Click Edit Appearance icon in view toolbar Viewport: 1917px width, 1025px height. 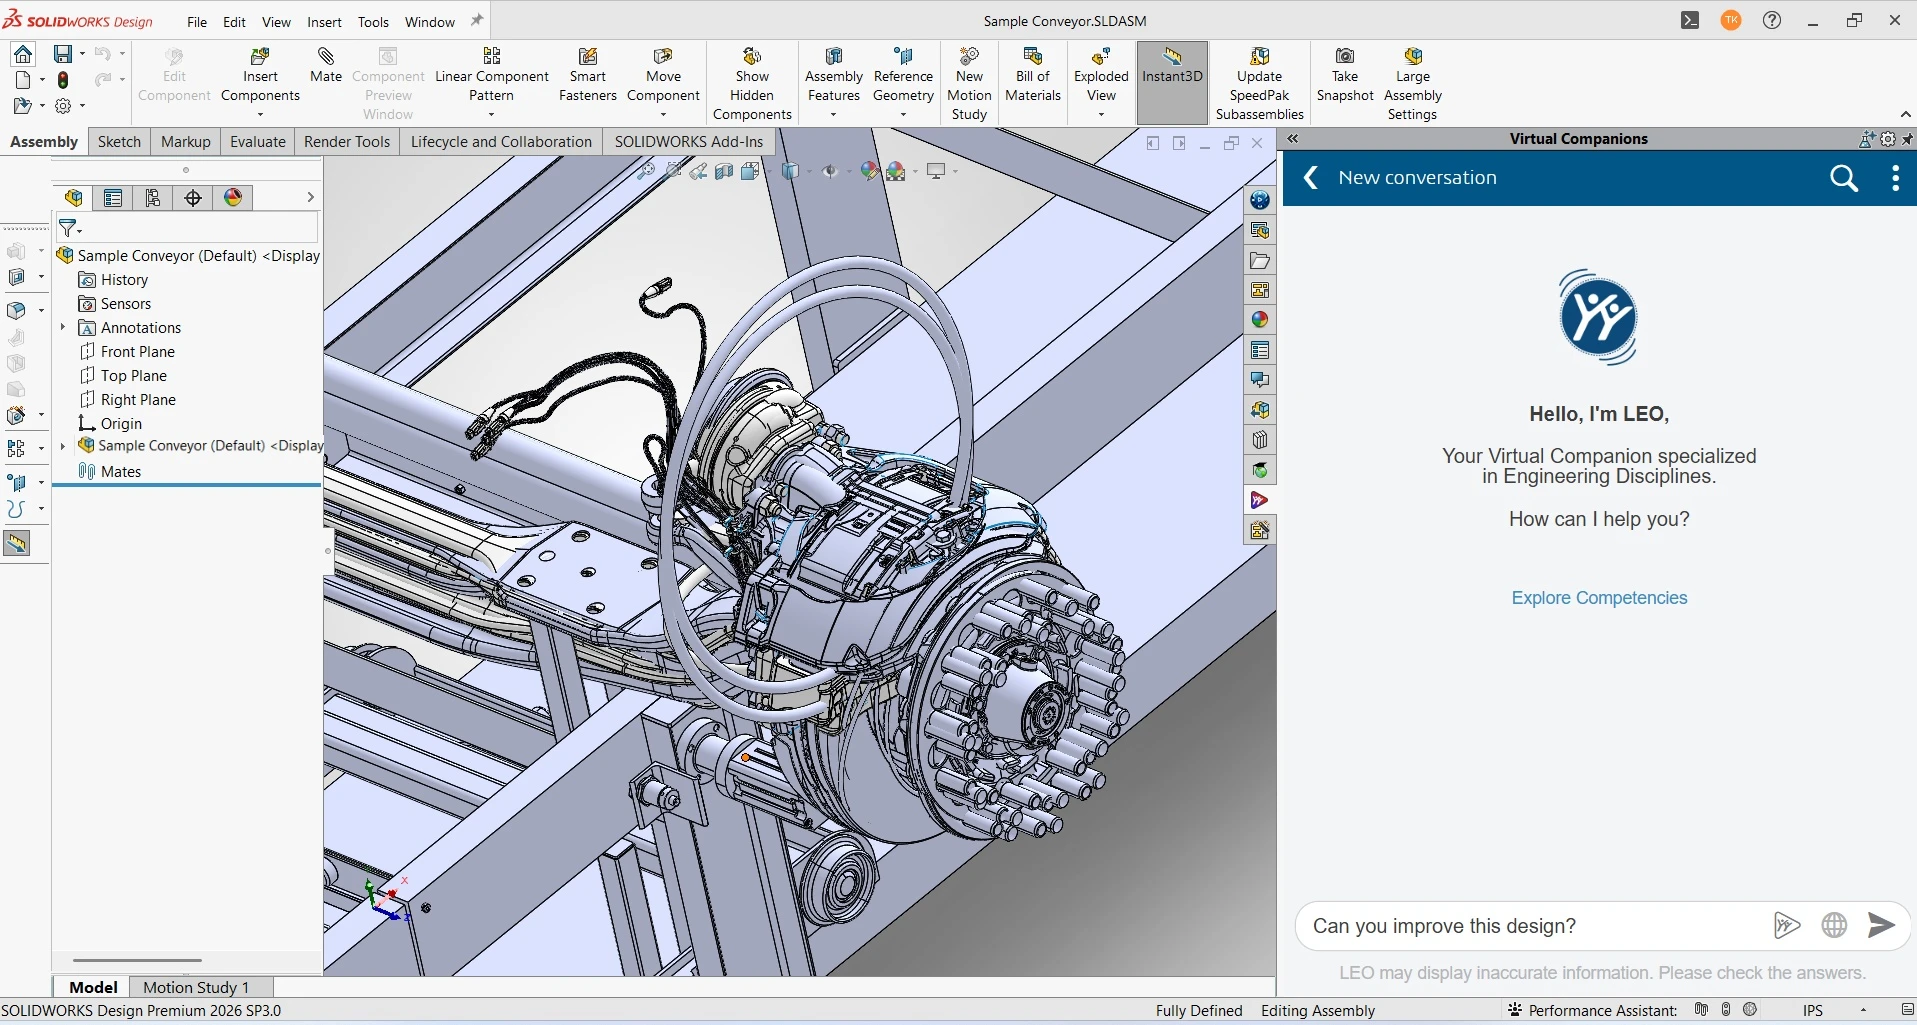click(869, 171)
